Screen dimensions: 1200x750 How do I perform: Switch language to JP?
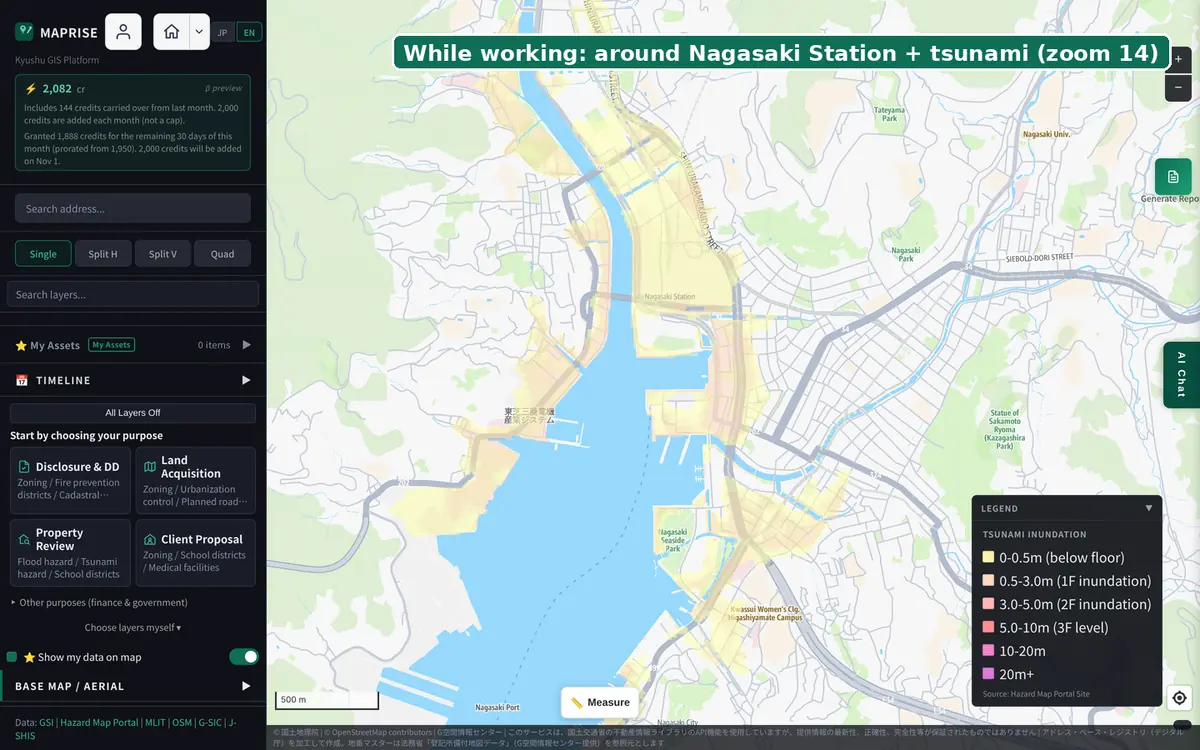pyautogui.click(x=223, y=32)
